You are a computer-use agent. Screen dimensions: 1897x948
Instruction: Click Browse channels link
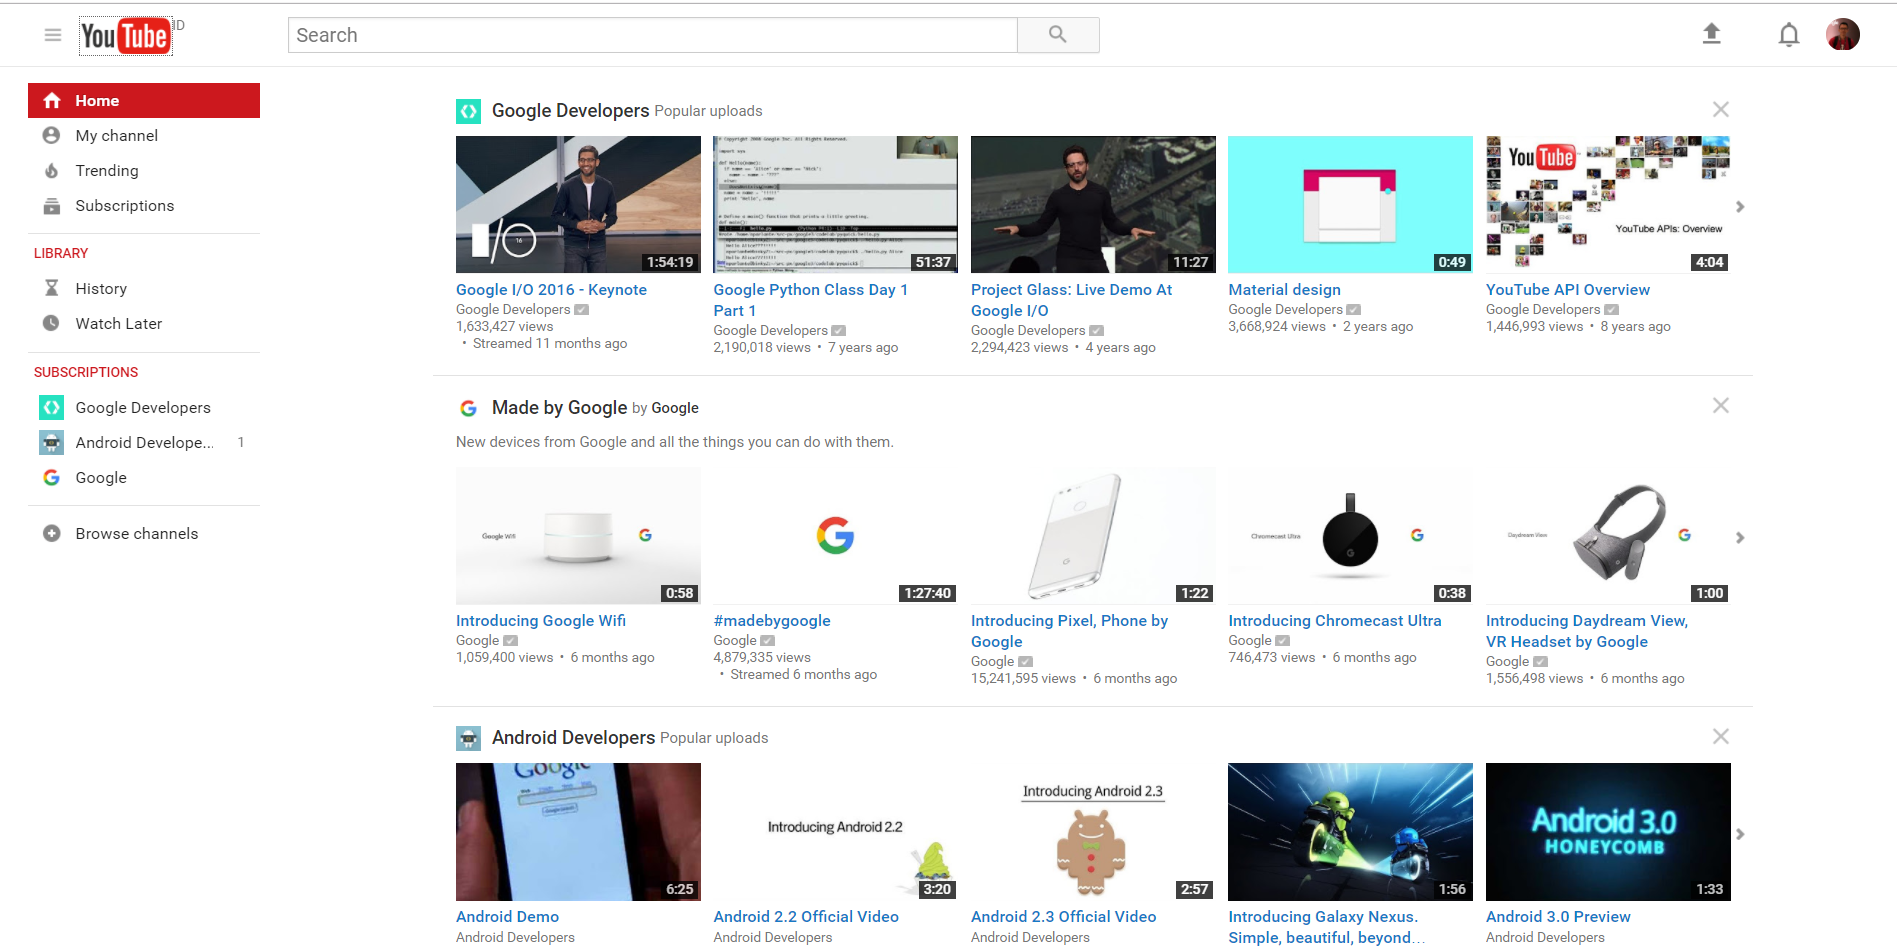(x=137, y=533)
